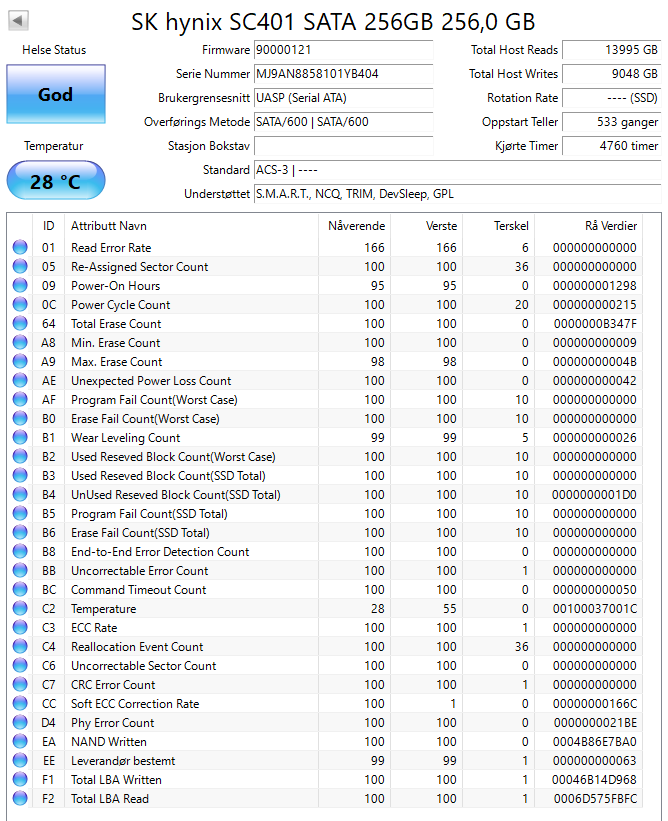Click the Total Host Writes value box
The height and width of the screenshot is (821, 668).
point(611,74)
